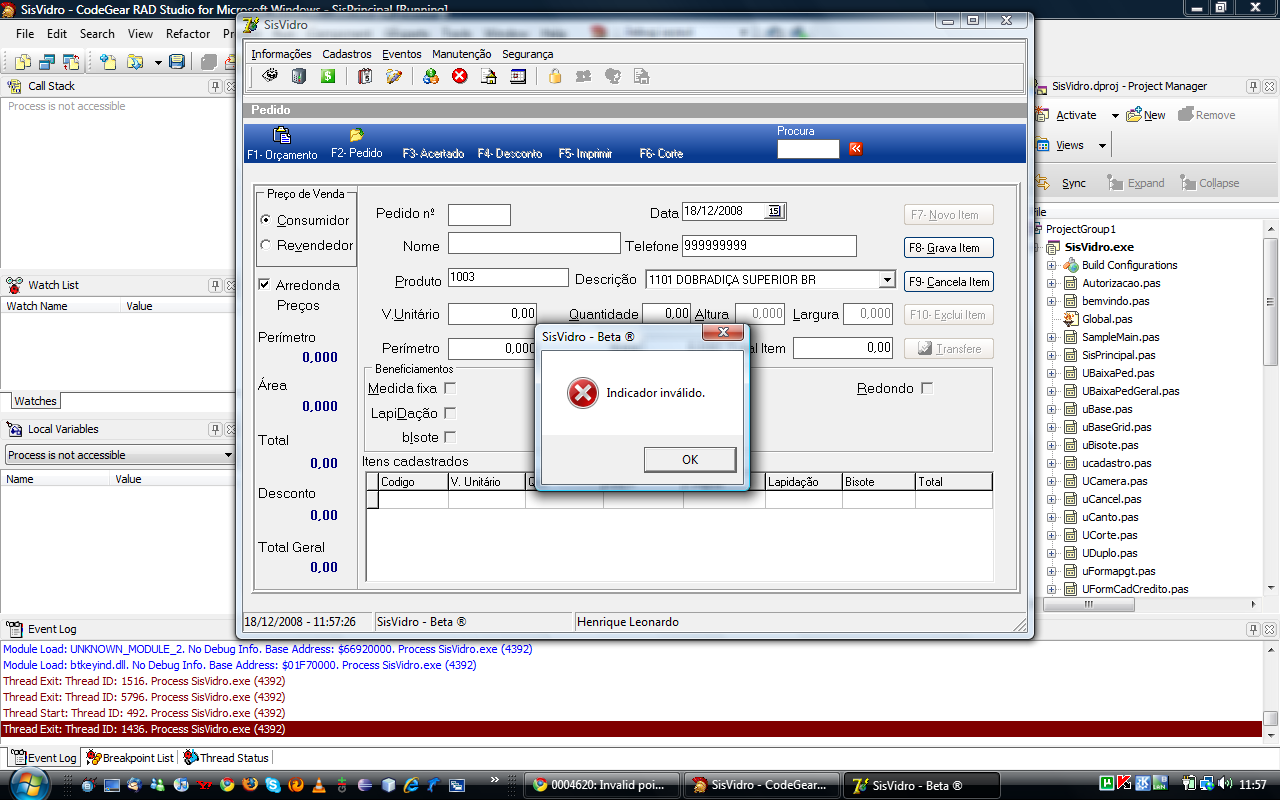Select the Revendedor radio button
This screenshot has width=1280, height=800.
(265, 245)
